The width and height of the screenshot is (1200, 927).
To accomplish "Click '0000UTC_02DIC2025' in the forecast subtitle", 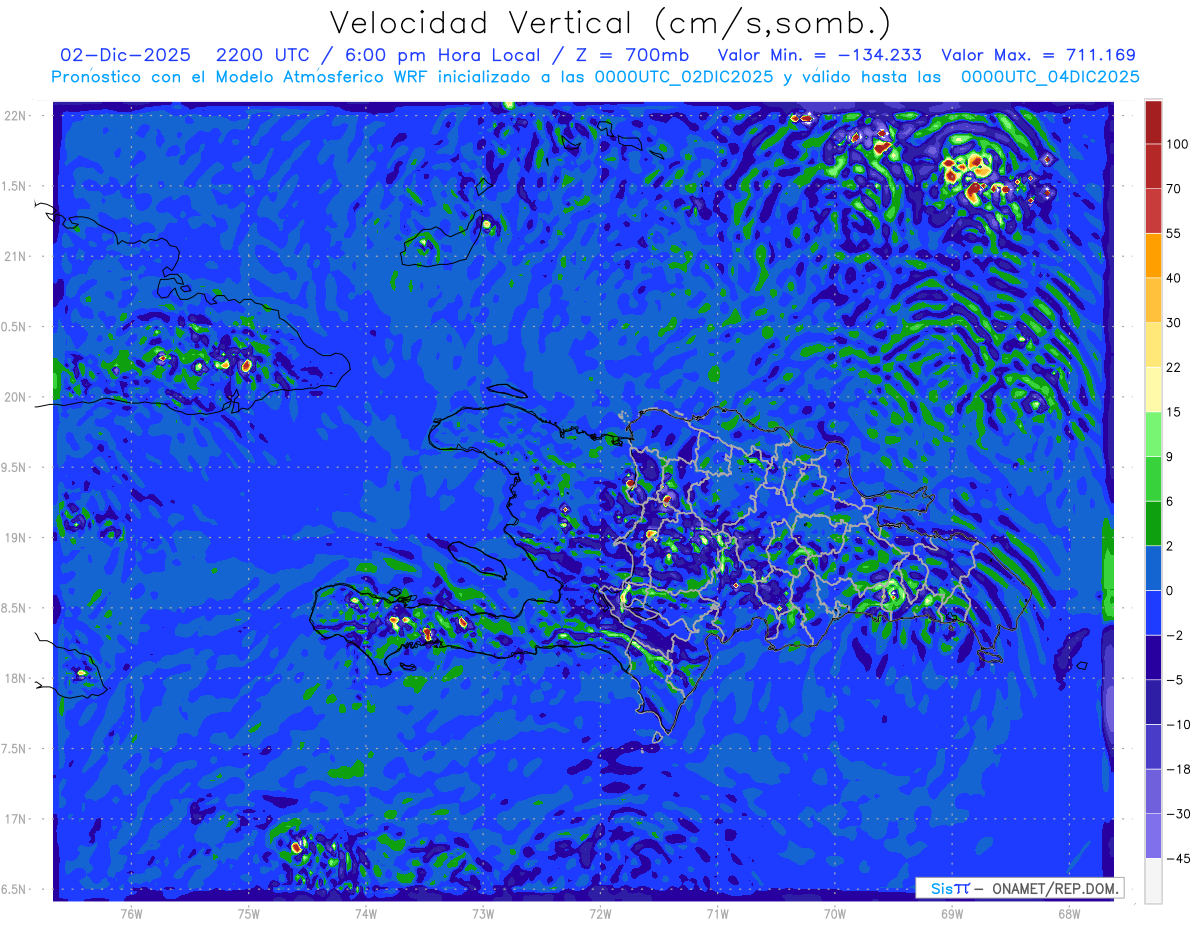I will (x=684, y=76).
